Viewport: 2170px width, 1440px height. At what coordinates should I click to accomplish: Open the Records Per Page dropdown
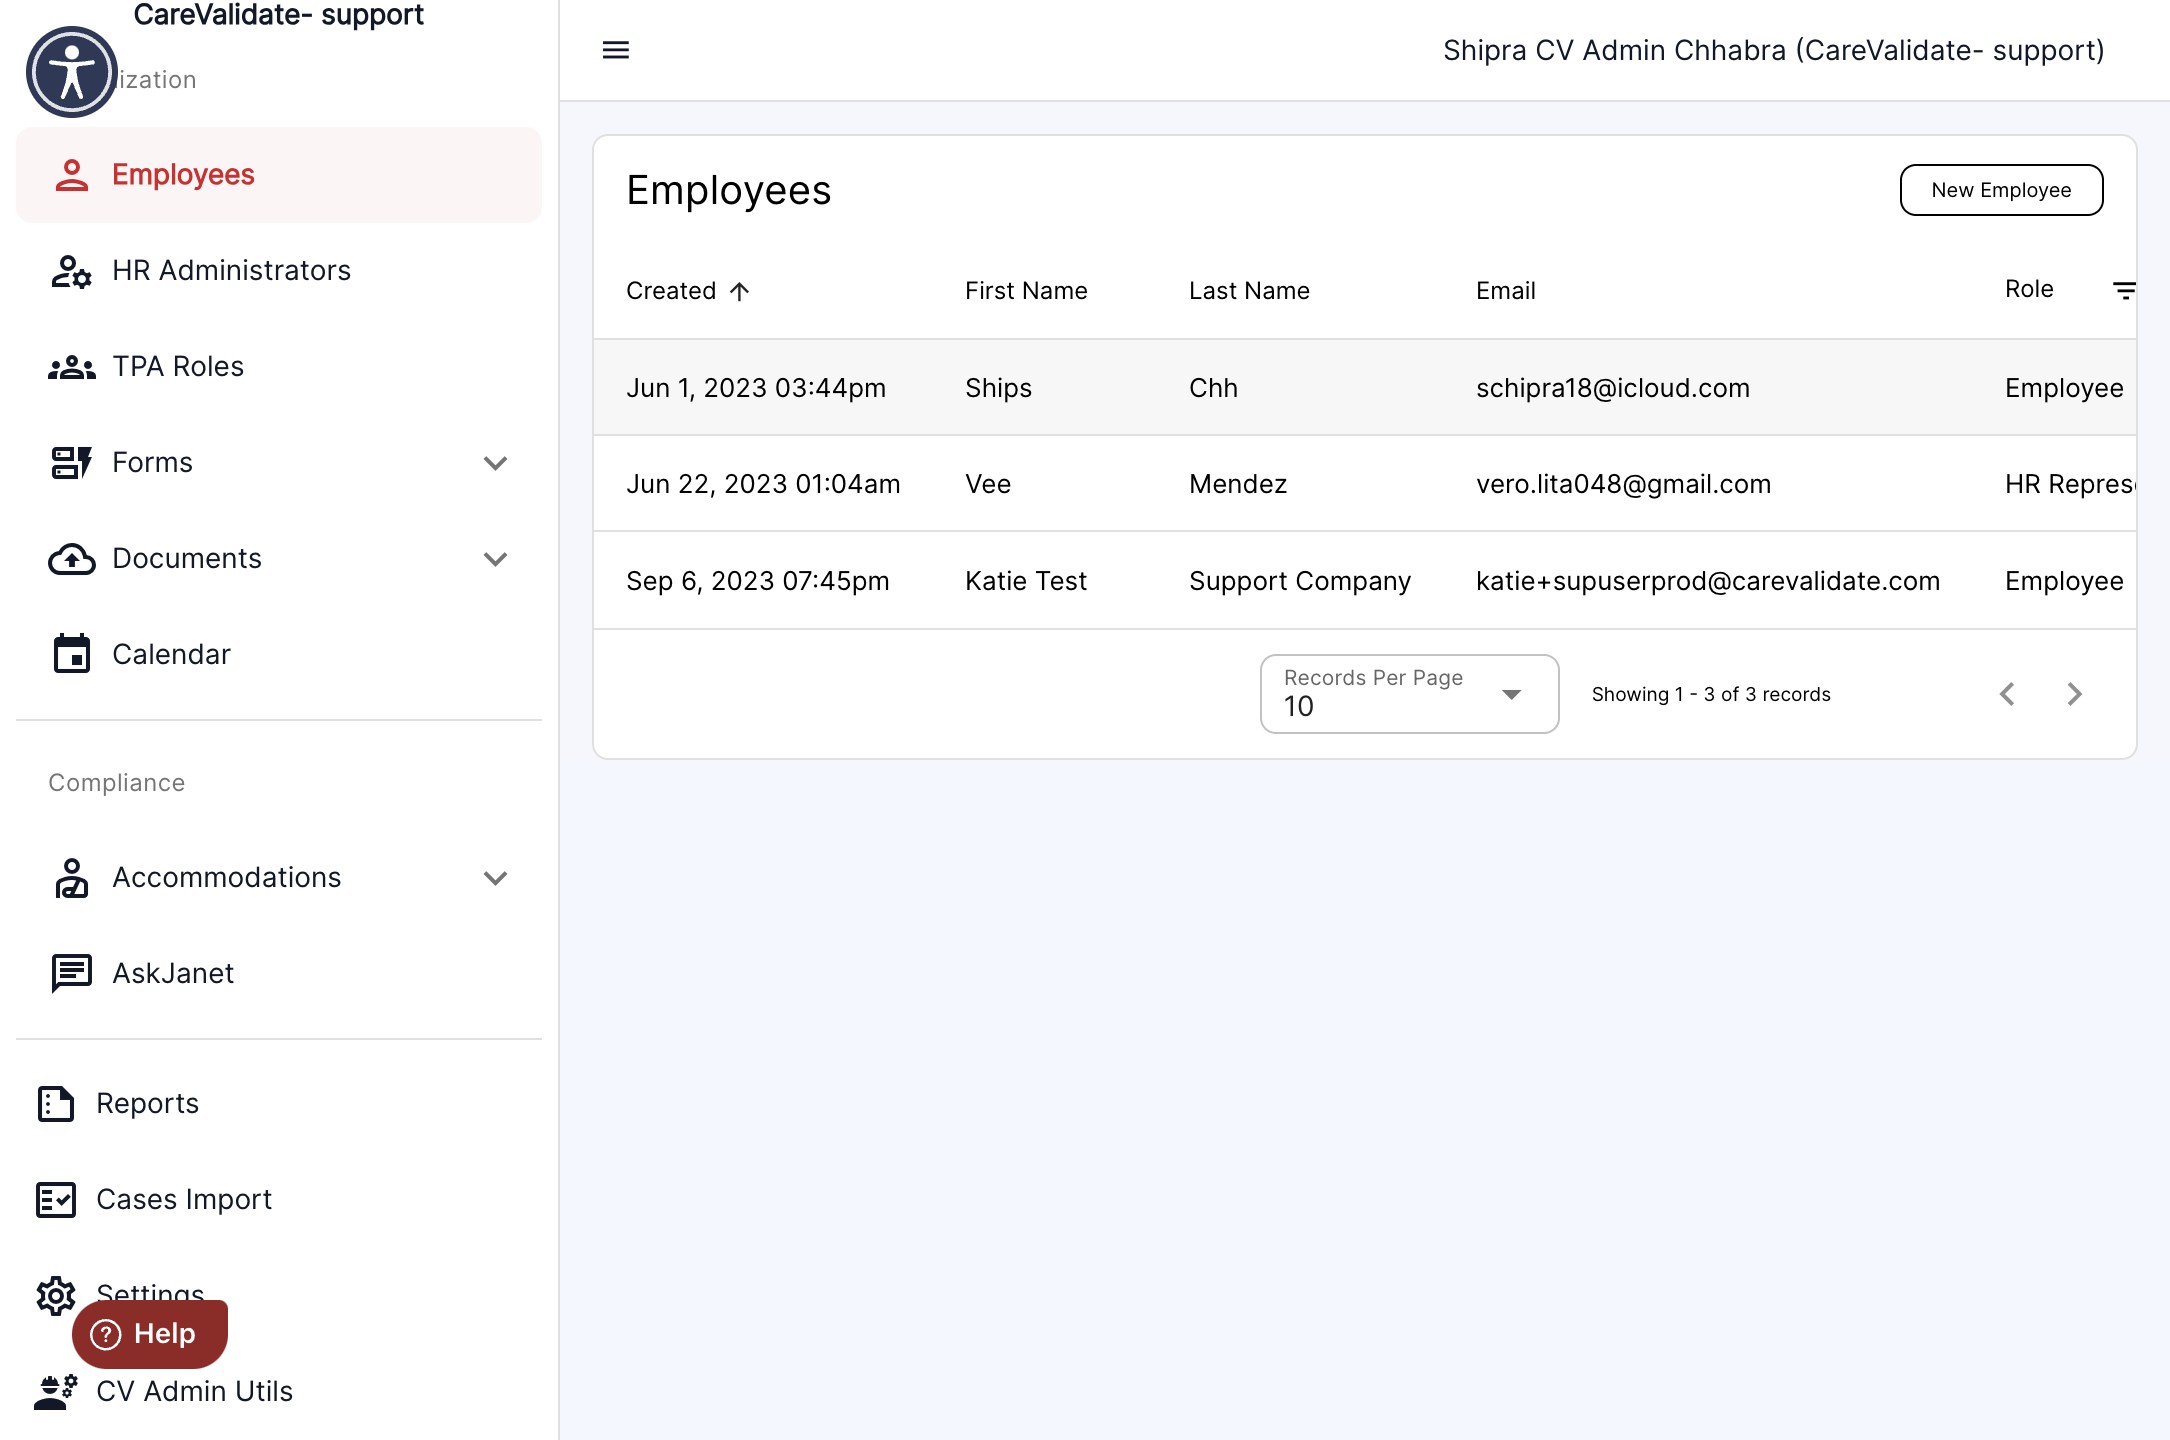click(x=1410, y=694)
